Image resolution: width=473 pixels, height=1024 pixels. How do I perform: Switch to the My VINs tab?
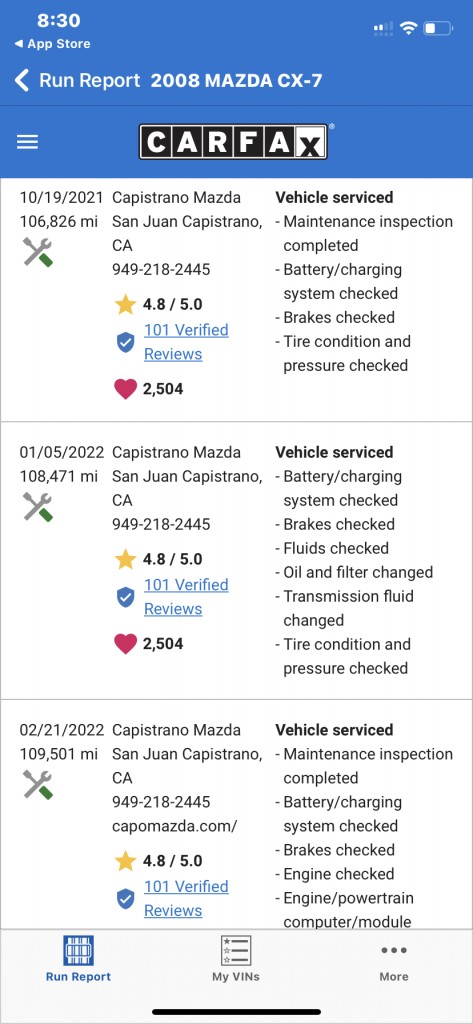point(236,959)
